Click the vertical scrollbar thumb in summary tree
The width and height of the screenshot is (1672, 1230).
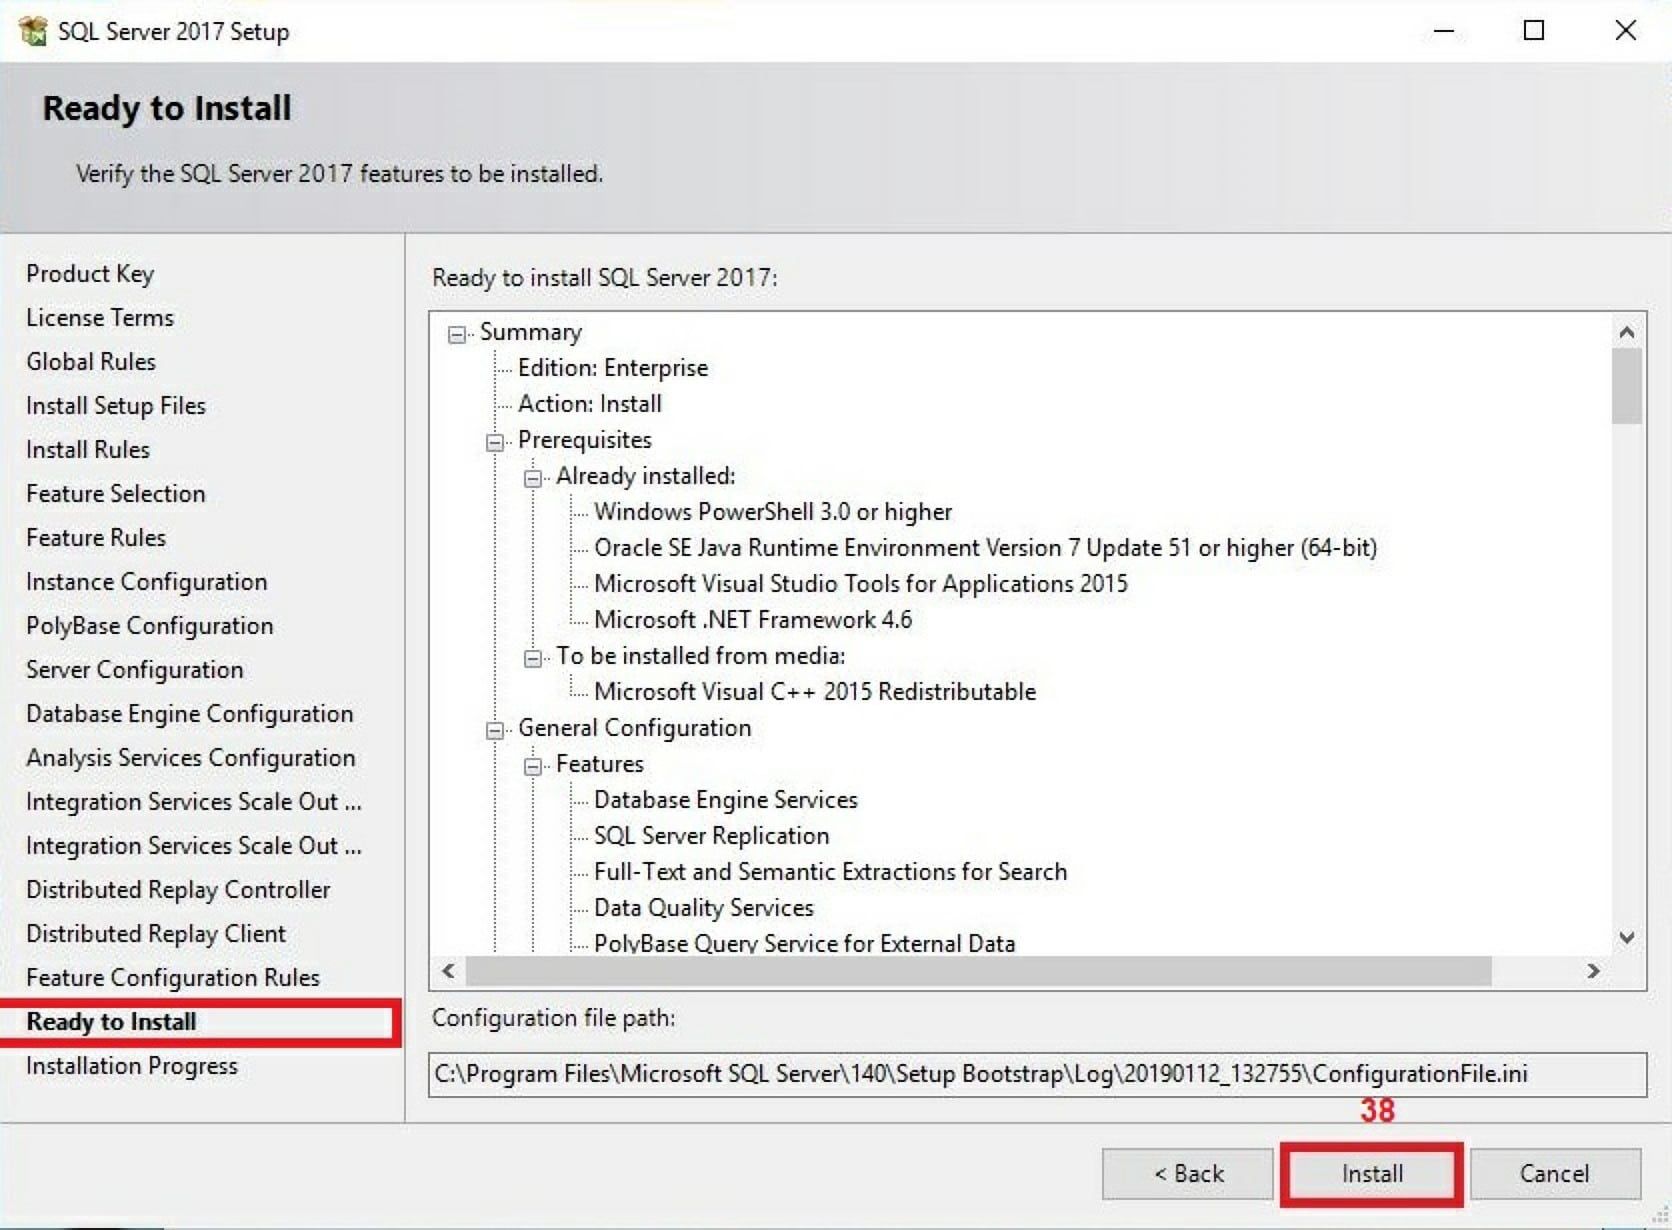[x=1627, y=386]
